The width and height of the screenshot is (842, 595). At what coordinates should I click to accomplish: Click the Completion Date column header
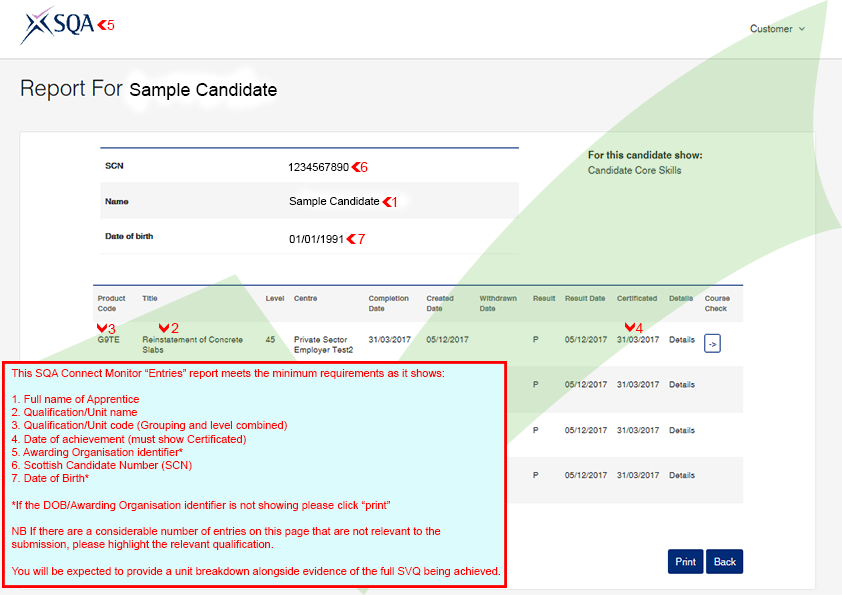[x=388, y=303]
